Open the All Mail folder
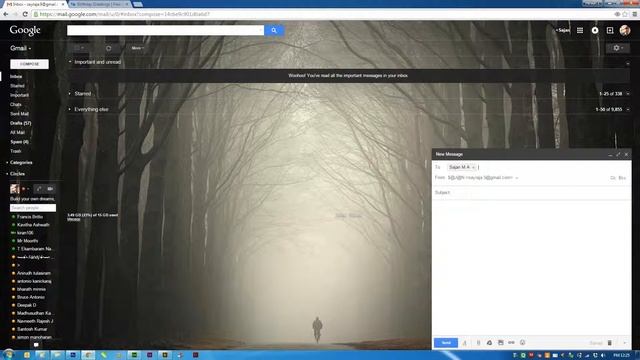This screenshot has width=640, height=360. [18, 133]
